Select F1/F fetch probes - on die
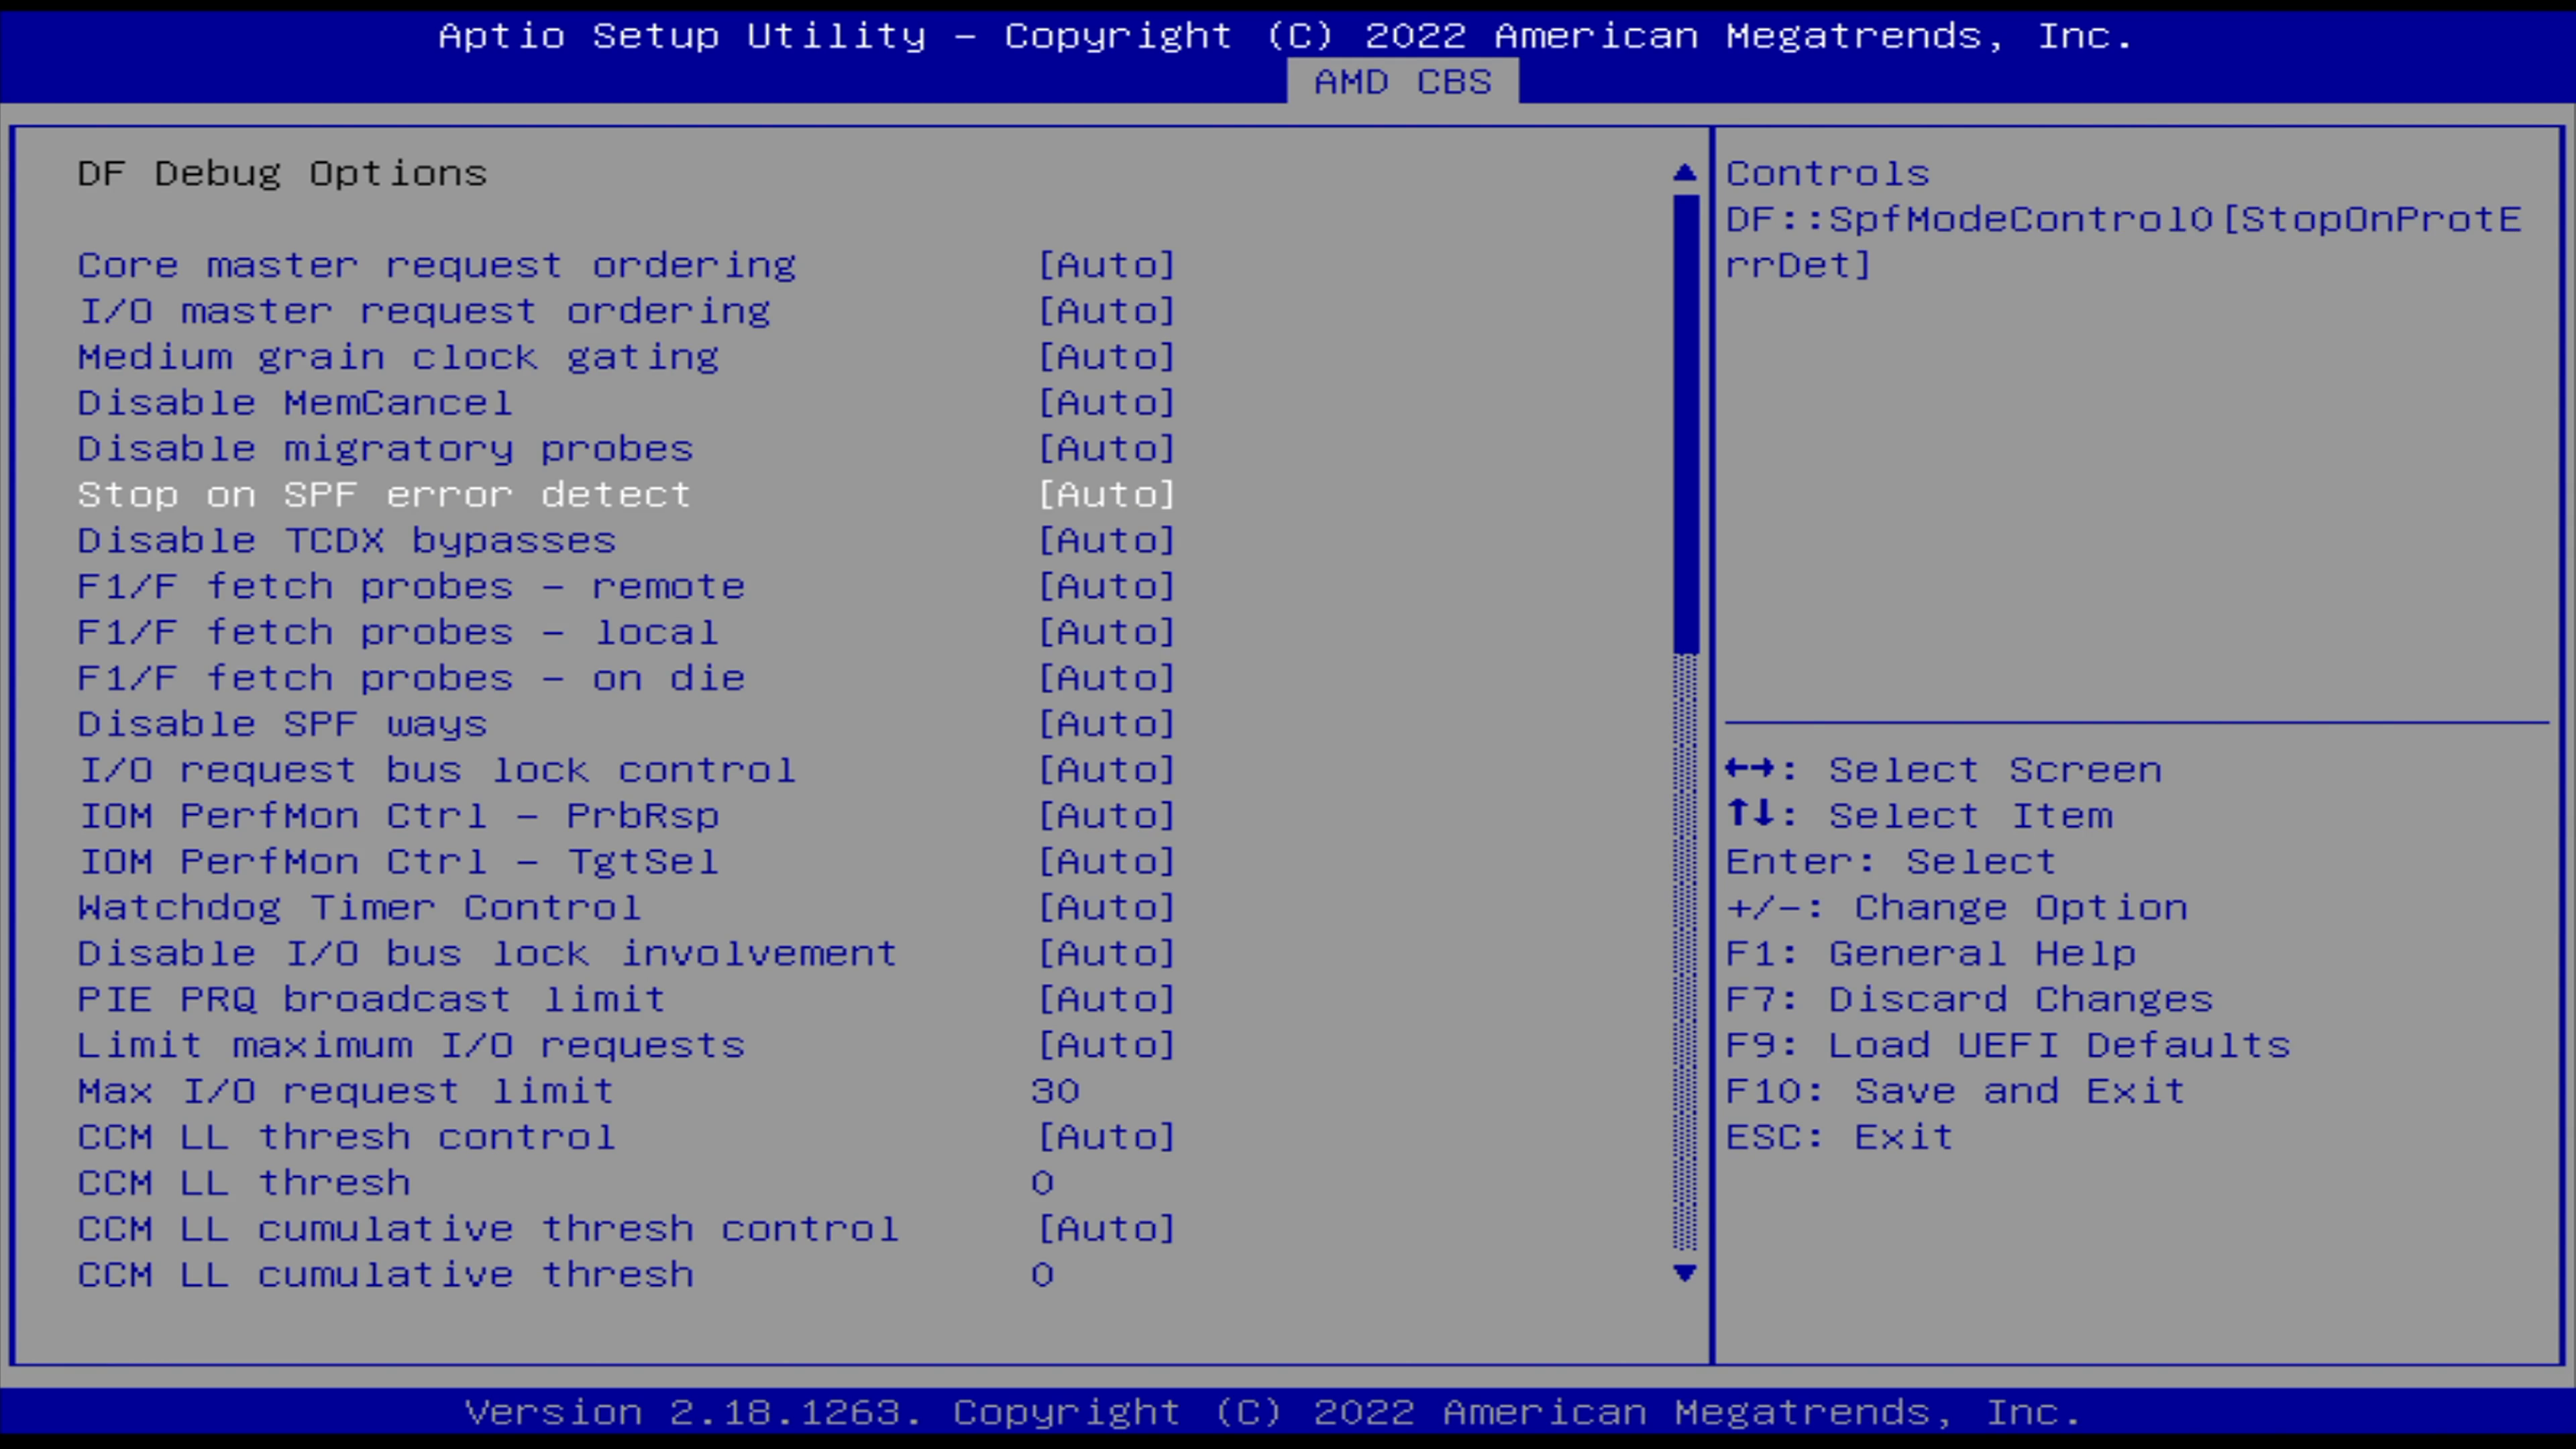The width and height of the screenshot is (2576, 1449). (x=412, y=679)
